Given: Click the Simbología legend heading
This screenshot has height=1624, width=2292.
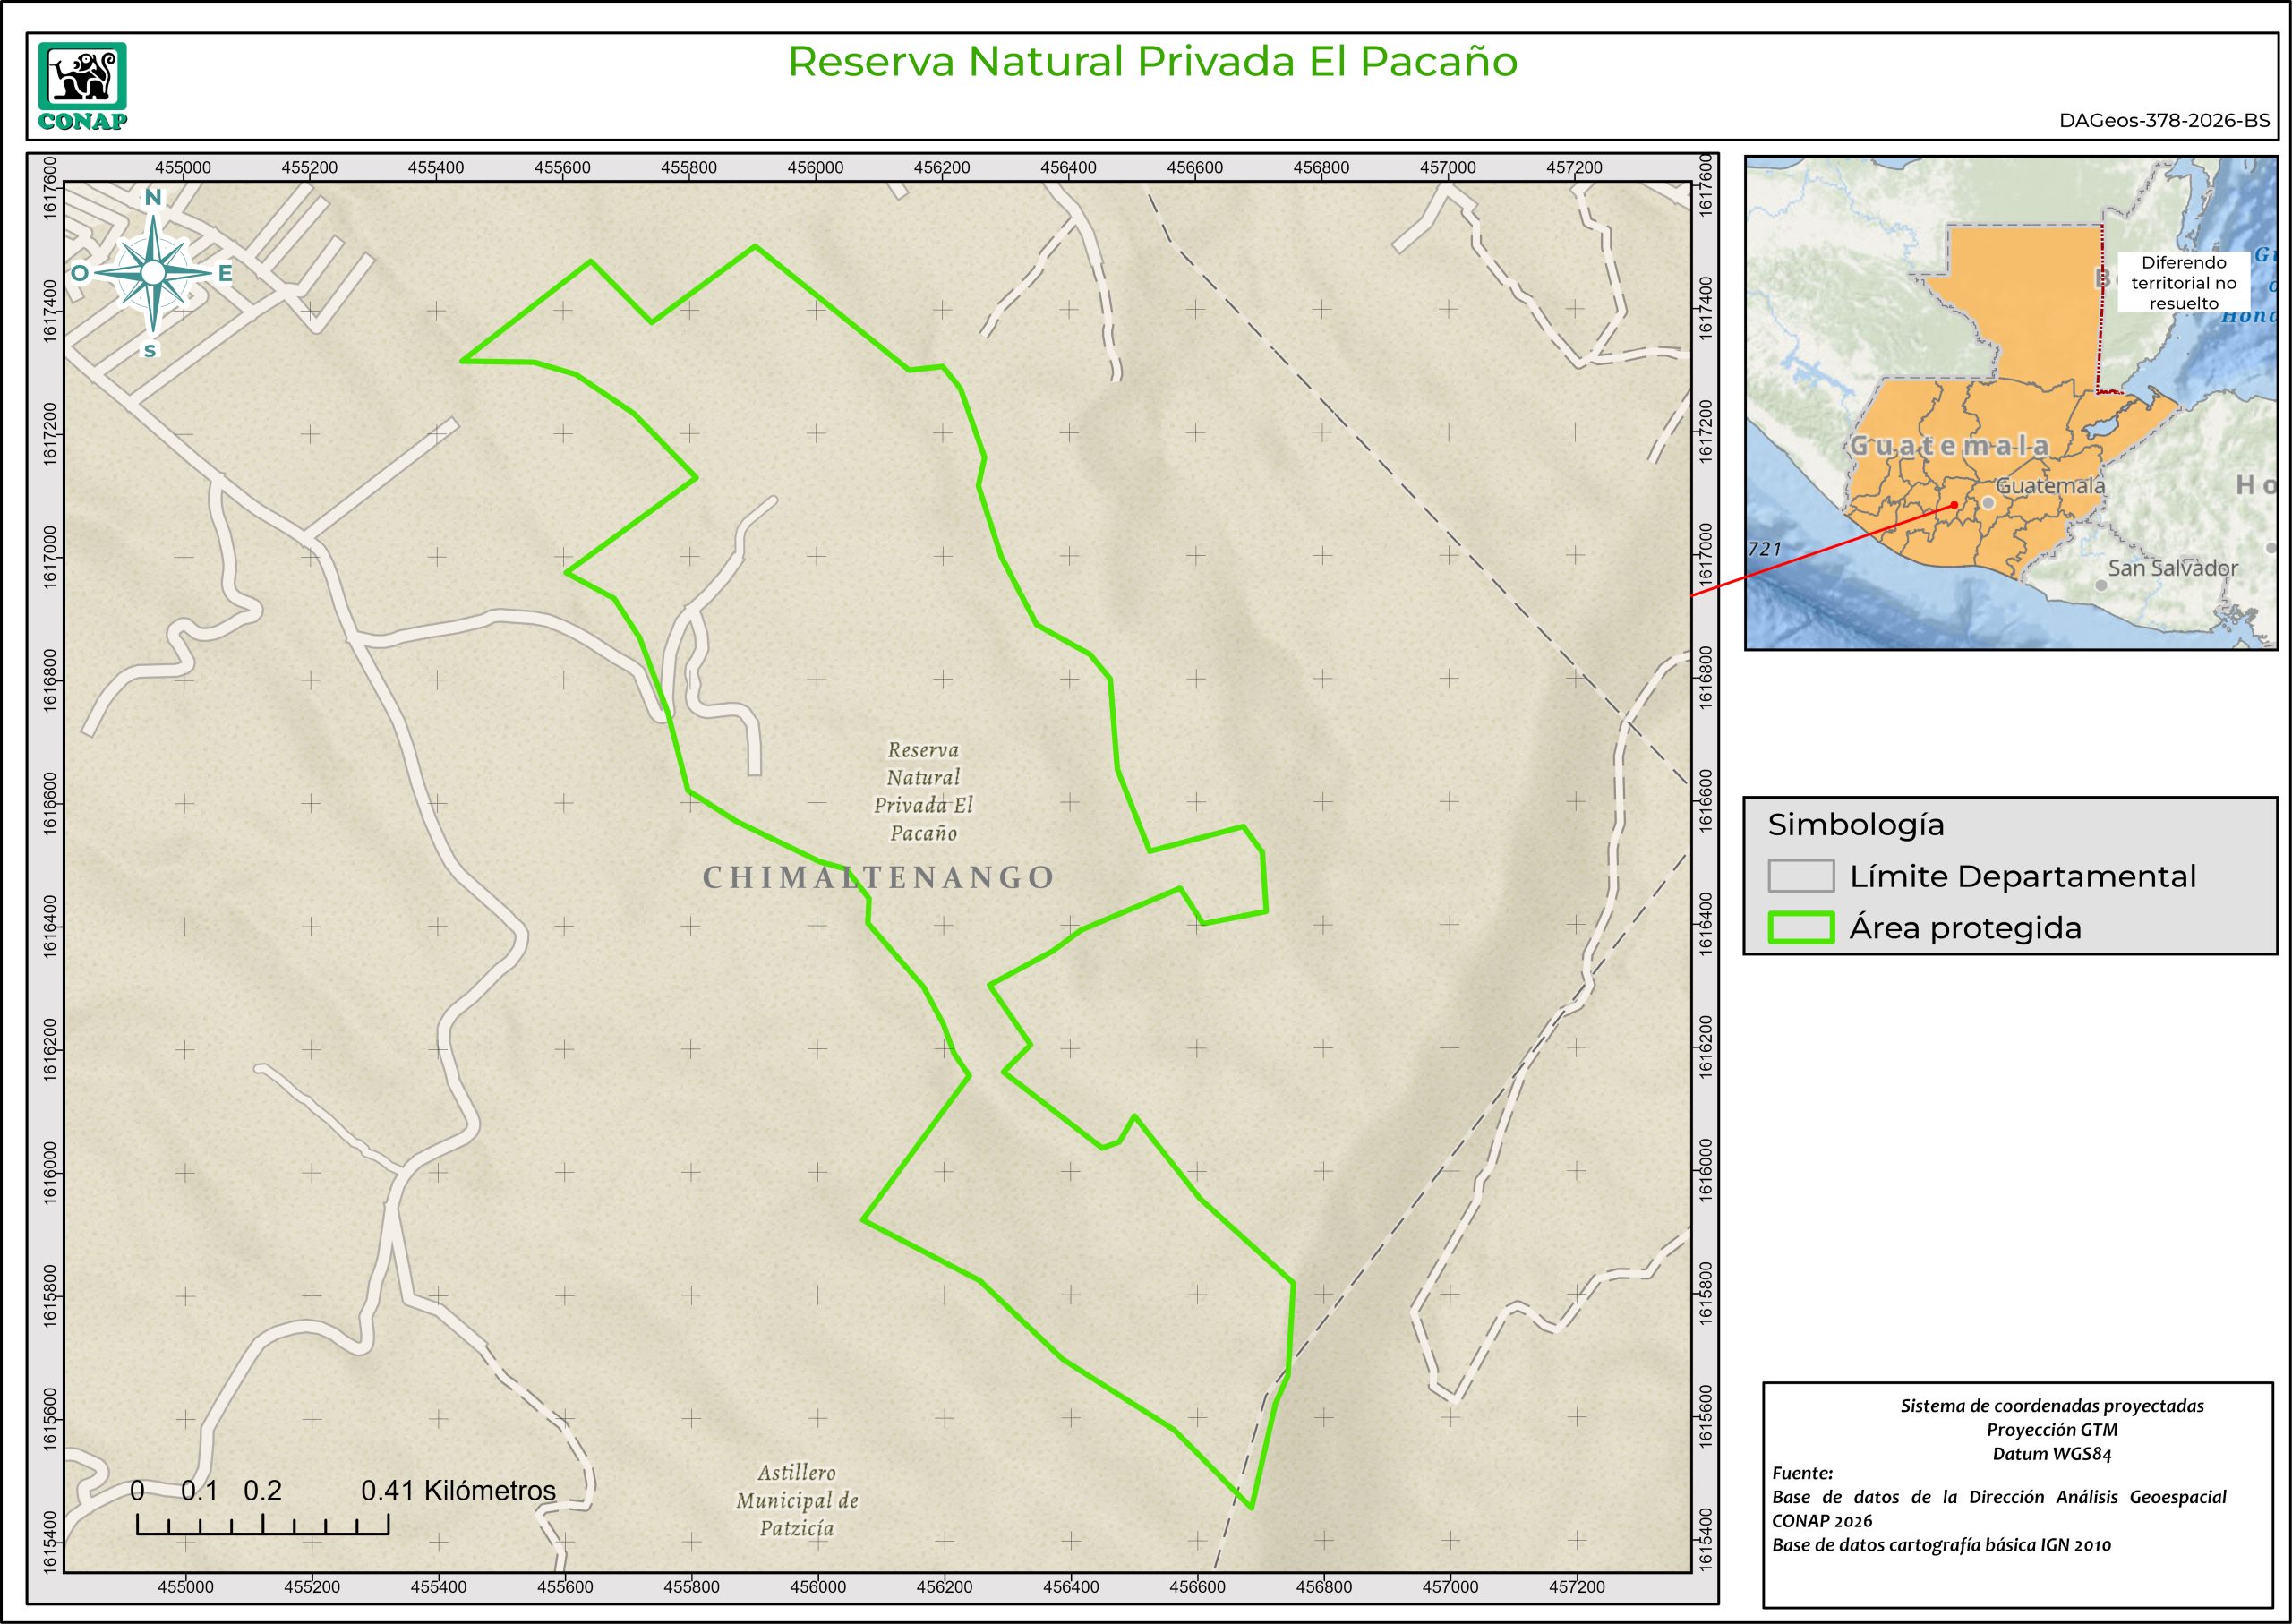Looking at the screenshot, I should [1856, 825].
